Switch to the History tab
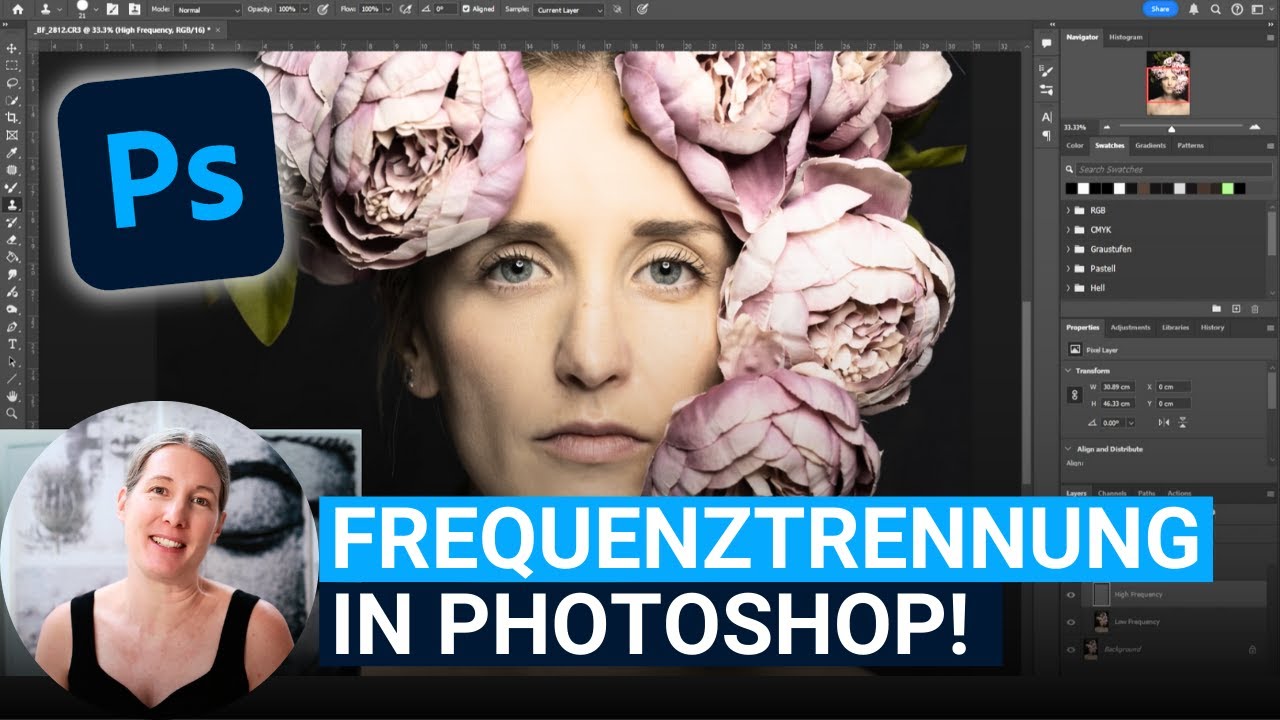This screenshot has width=1280, height=720. pos(1212,328)
